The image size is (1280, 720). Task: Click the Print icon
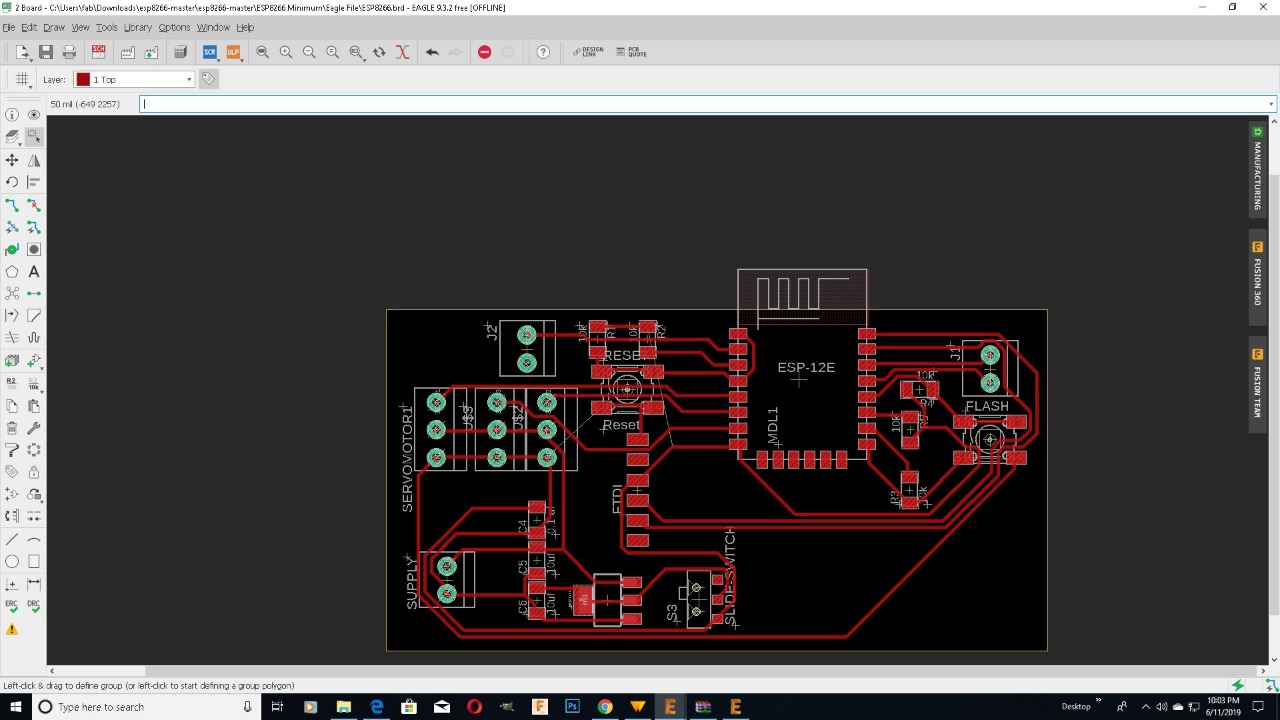click(69, 52)
